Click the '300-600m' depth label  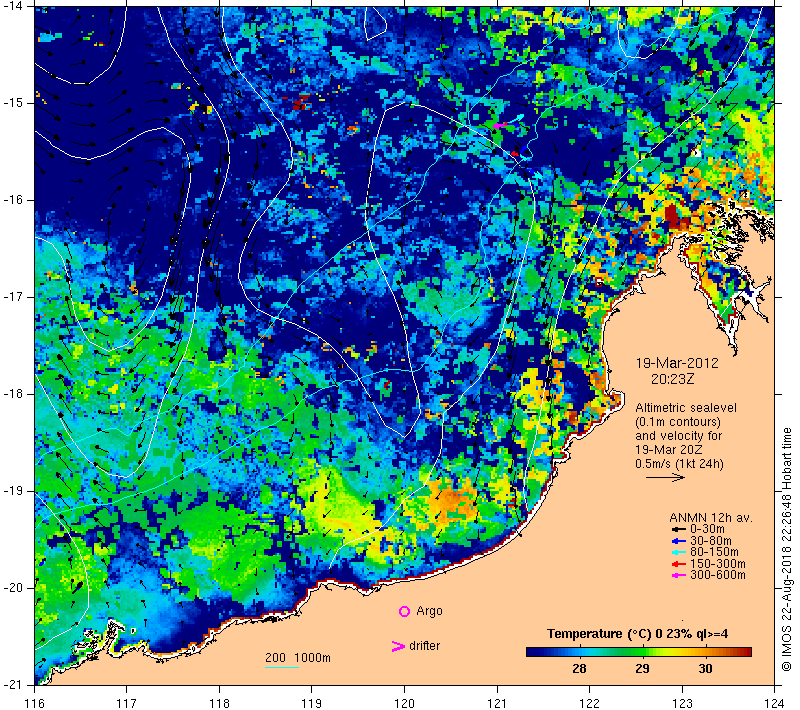click(x=718, y=575)
